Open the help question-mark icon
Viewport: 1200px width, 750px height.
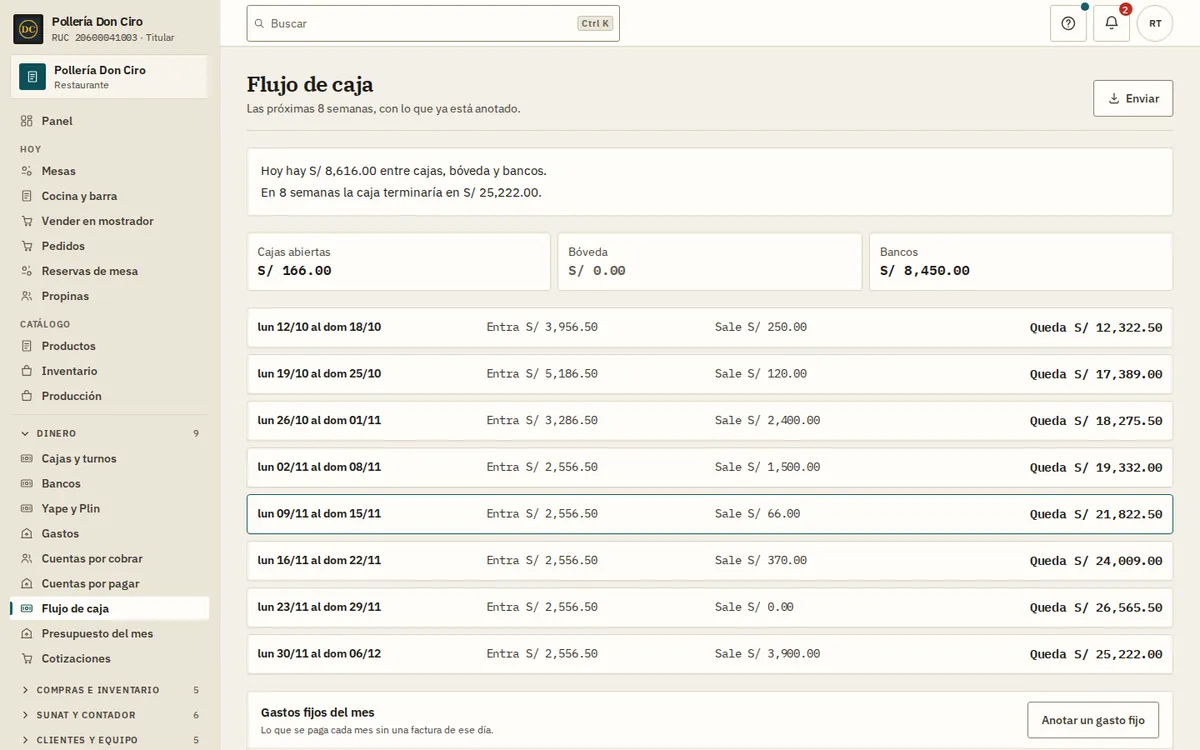click(1068, 23)
